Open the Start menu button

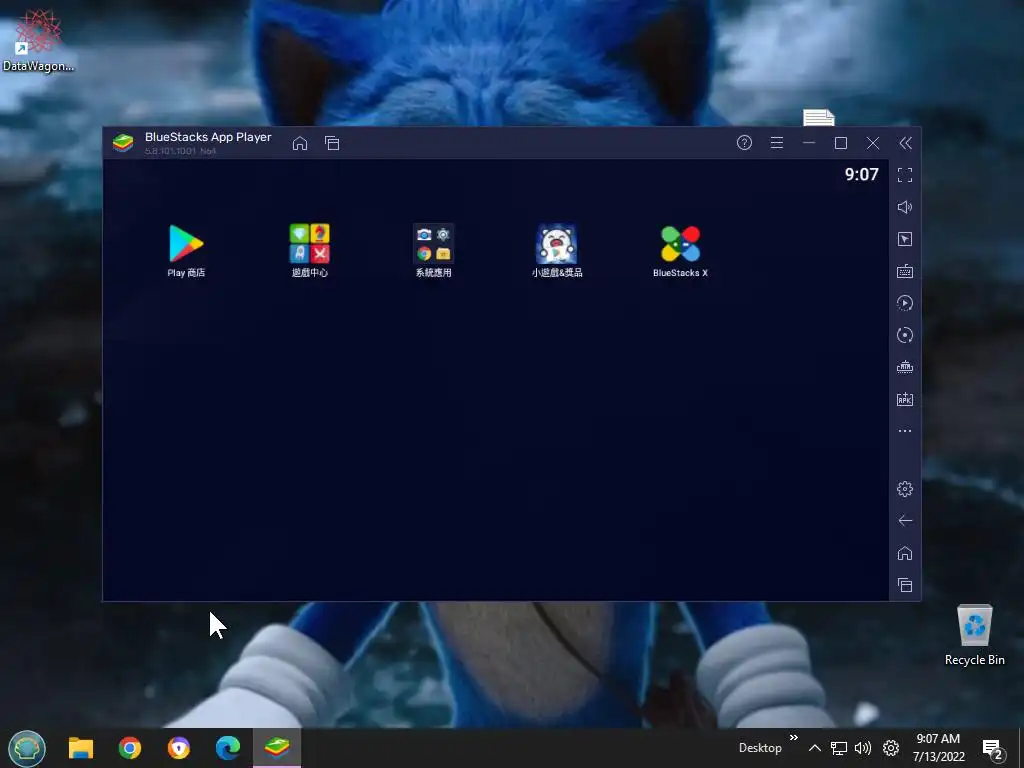pyautogui.click(x=27, y=748)
